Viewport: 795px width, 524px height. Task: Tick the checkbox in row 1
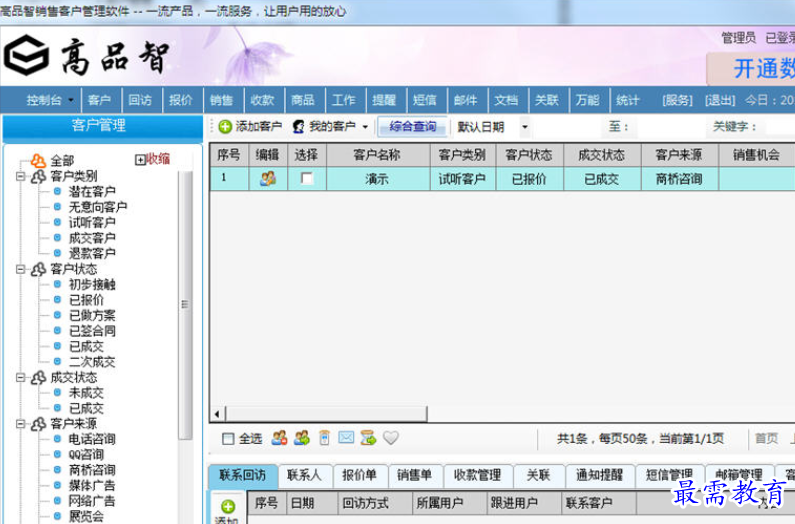(x=307, y=179)
